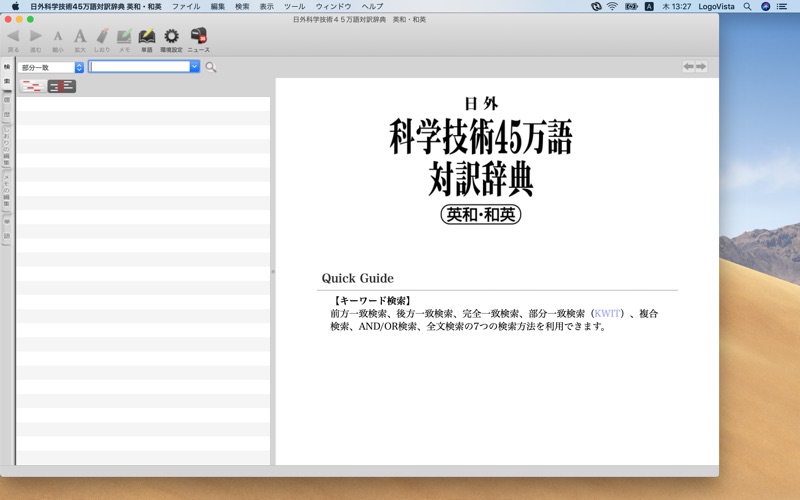Image resolution: width=800 pixels, height=500 pixels.
Task: Select the 検索 vertical sidebar tab
Action: 7,74
